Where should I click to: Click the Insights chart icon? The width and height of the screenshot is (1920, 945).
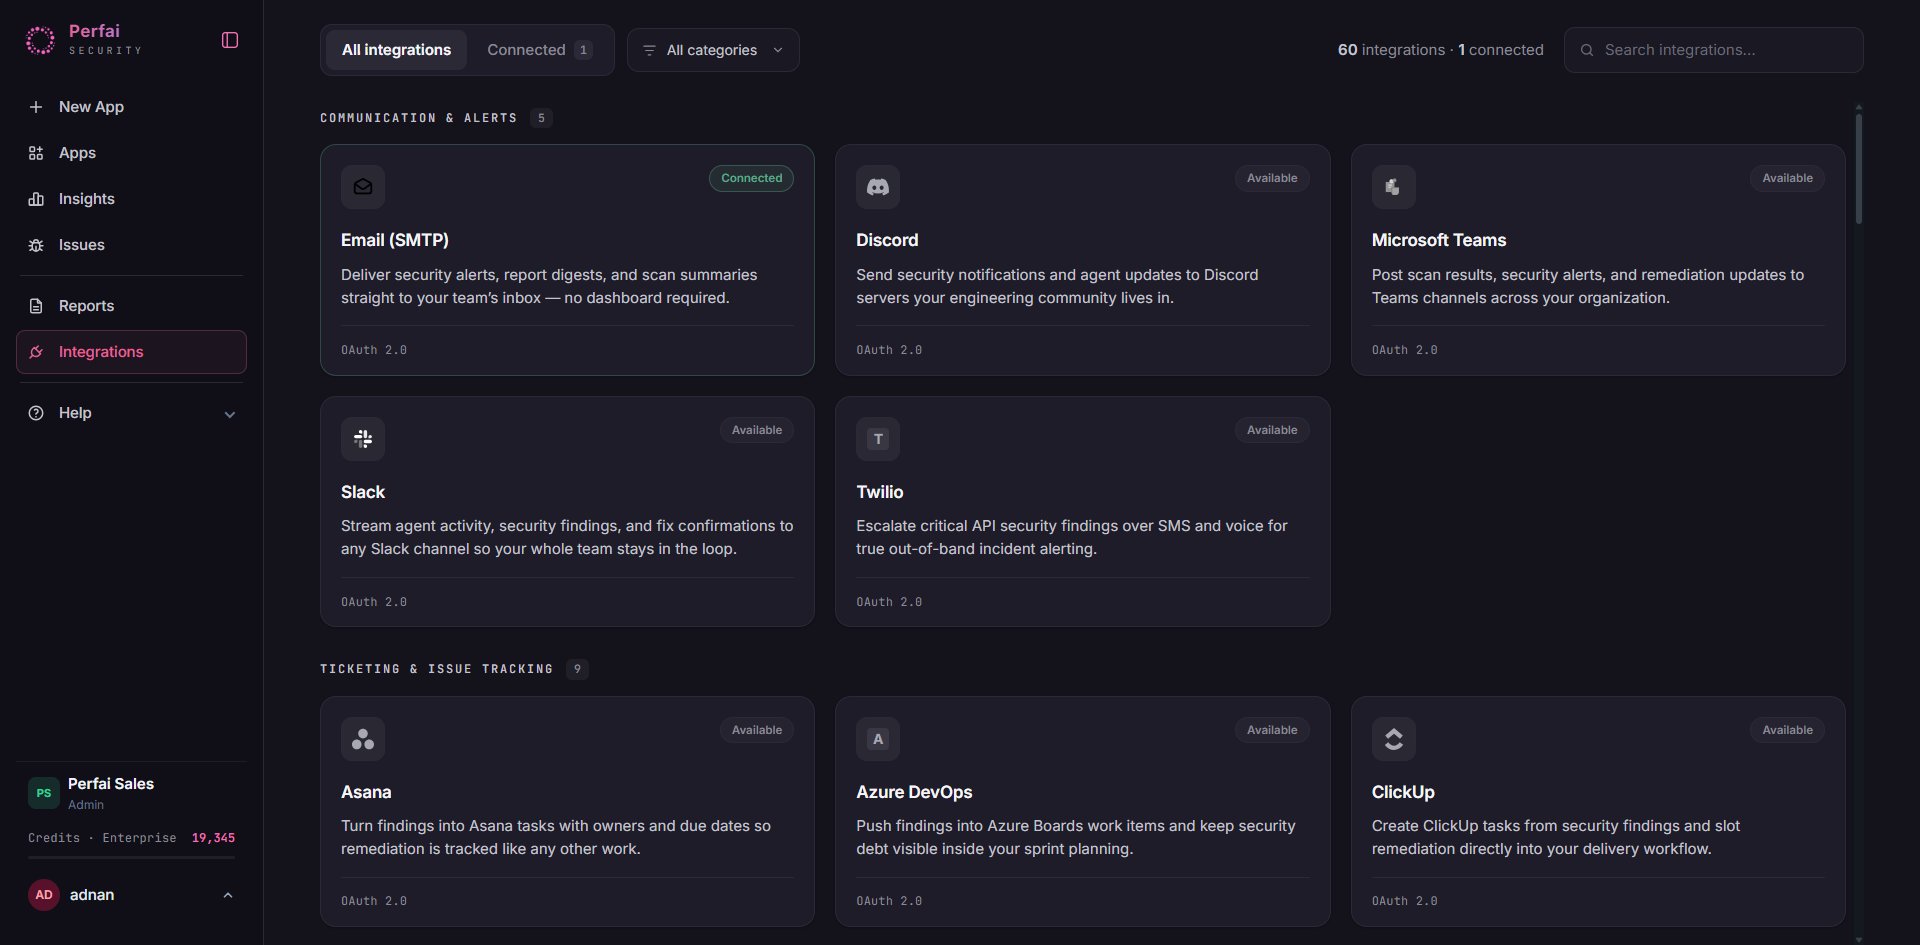point(36,199)
